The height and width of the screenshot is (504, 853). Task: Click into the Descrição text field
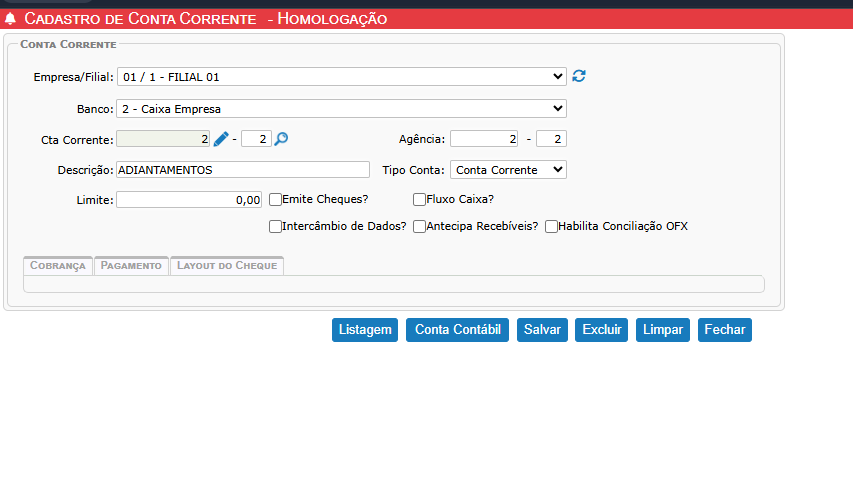[x=243, y=170]
